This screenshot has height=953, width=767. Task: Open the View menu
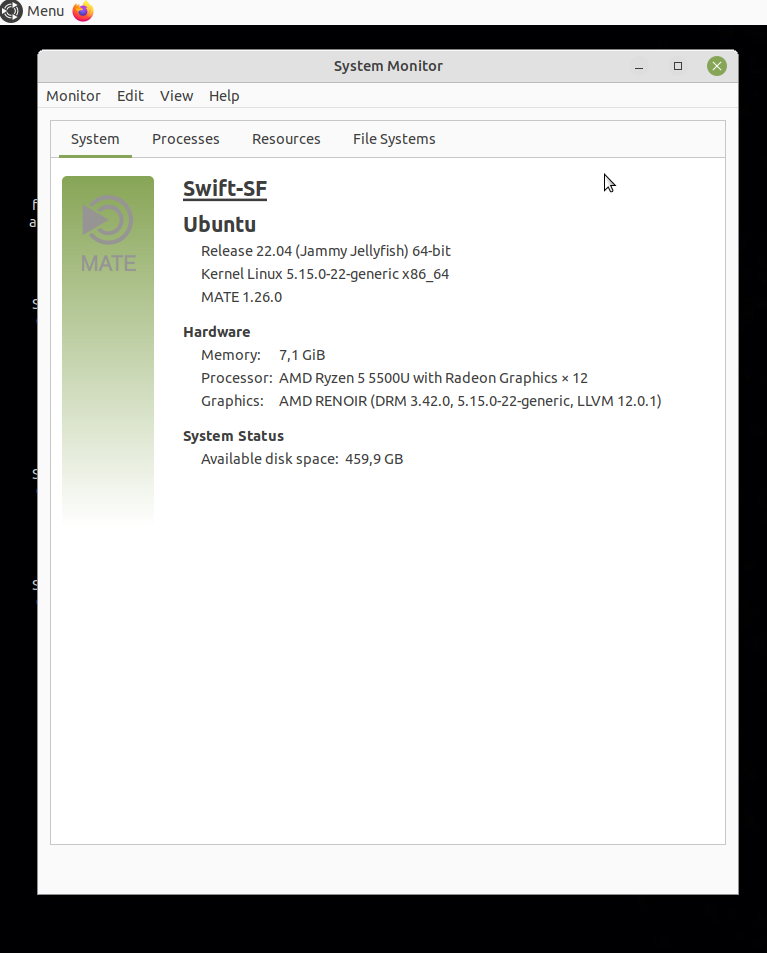pos(176,96)
